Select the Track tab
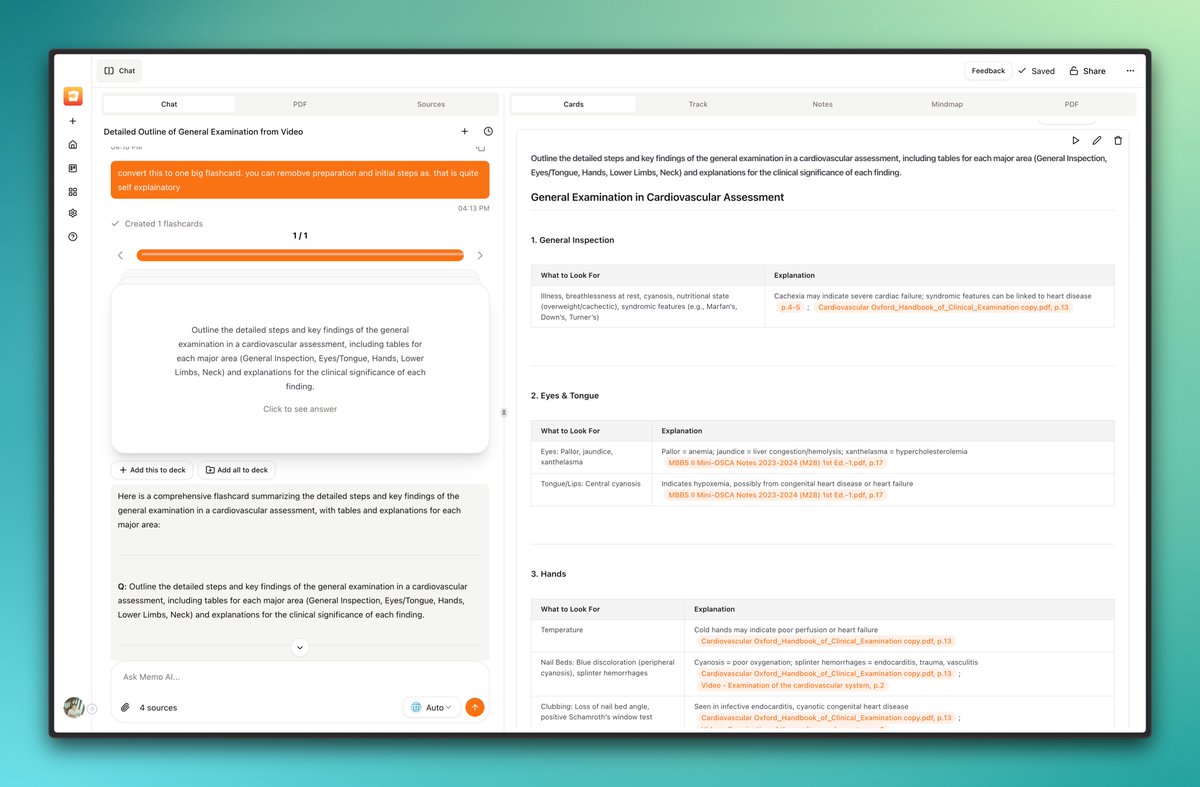 coord(698,104)
